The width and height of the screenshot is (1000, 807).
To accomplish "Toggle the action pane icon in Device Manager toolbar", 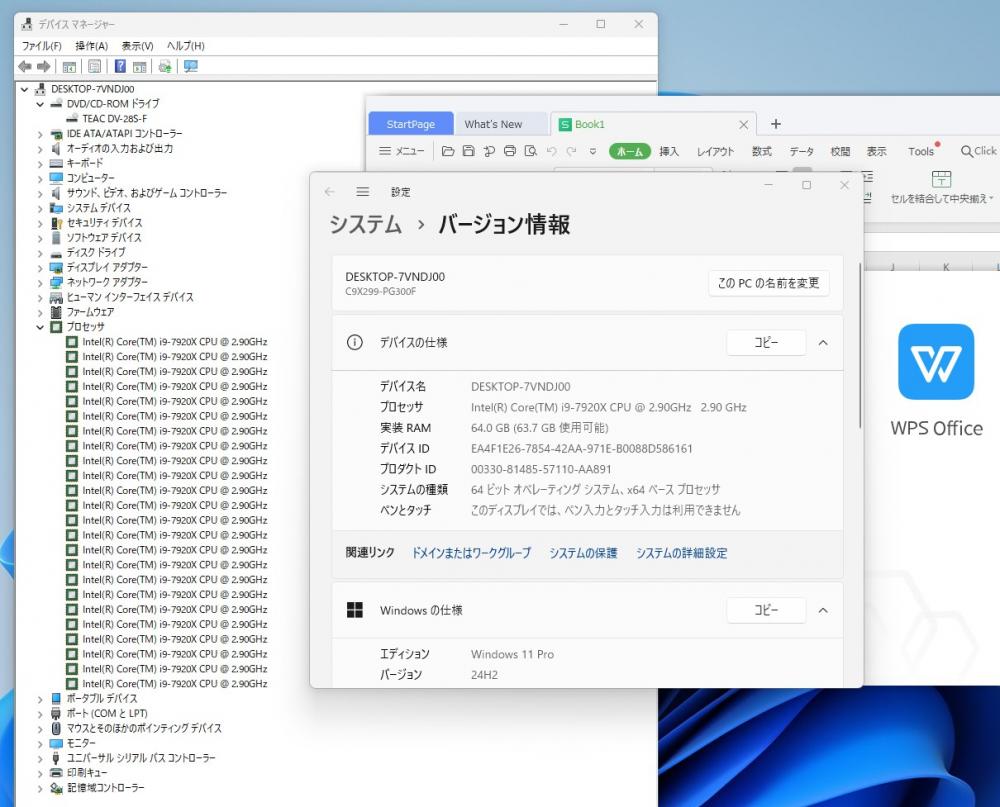I will click(140, 66).
